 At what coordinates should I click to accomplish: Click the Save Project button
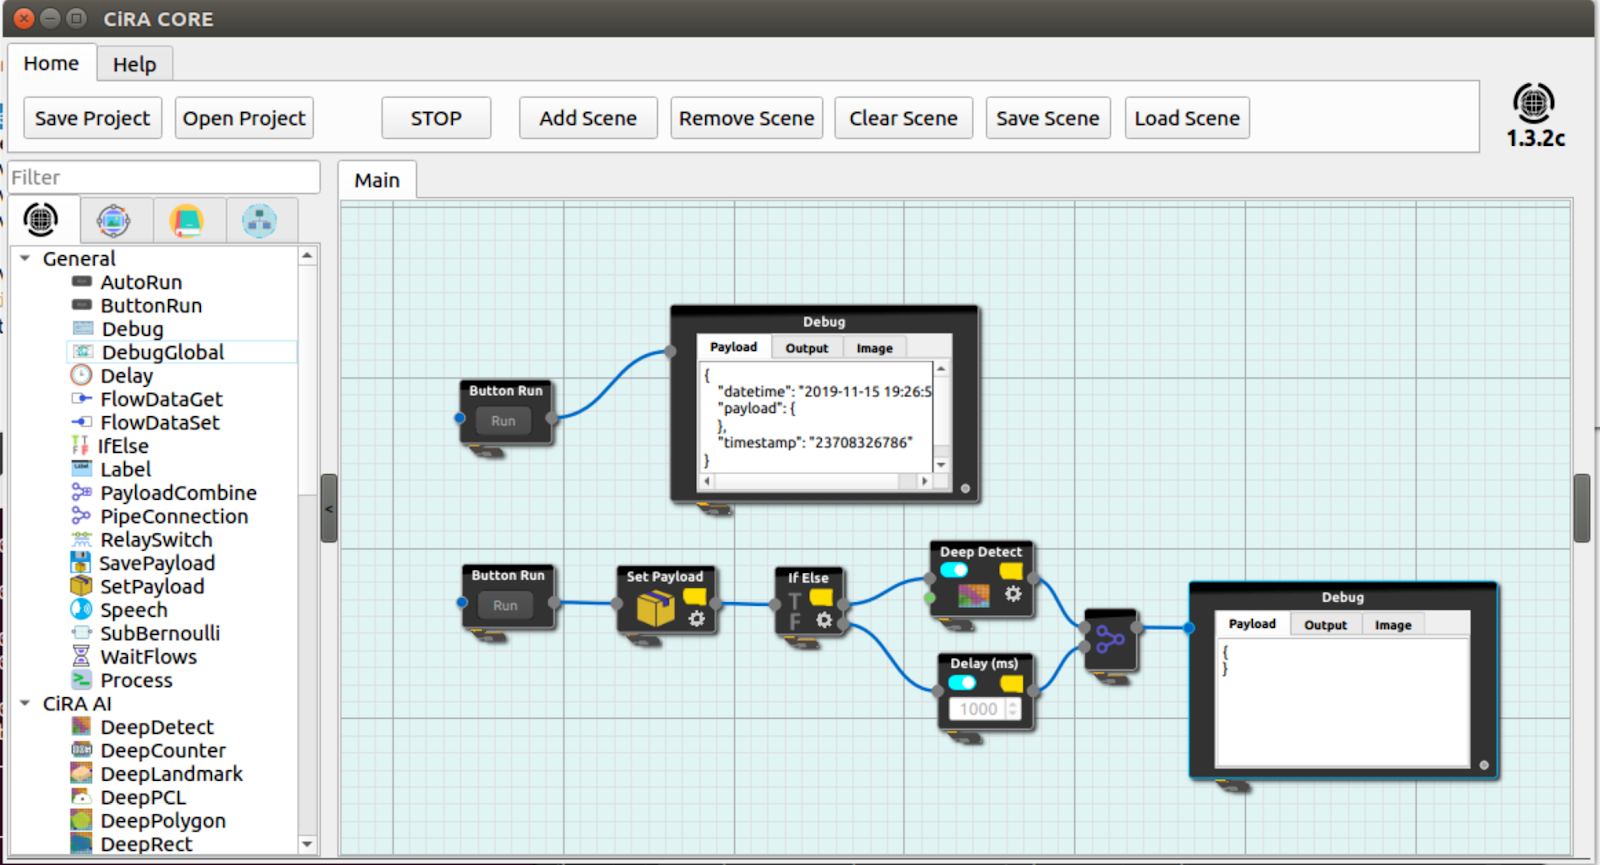pos(92,118)
